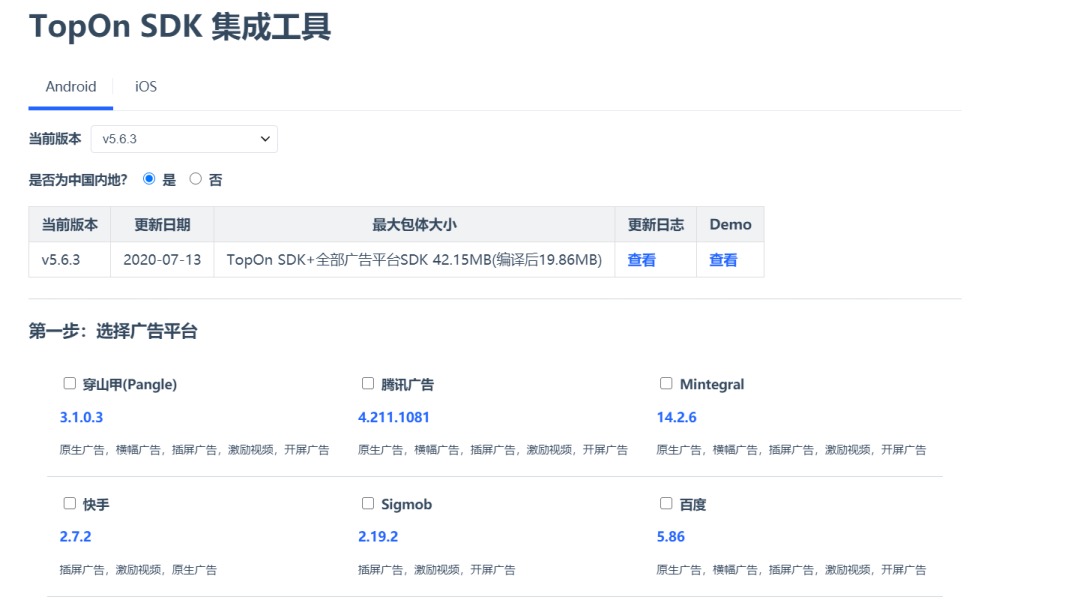
Task: Click 查看 link under Demo column
Action: (x=723, y=260)
